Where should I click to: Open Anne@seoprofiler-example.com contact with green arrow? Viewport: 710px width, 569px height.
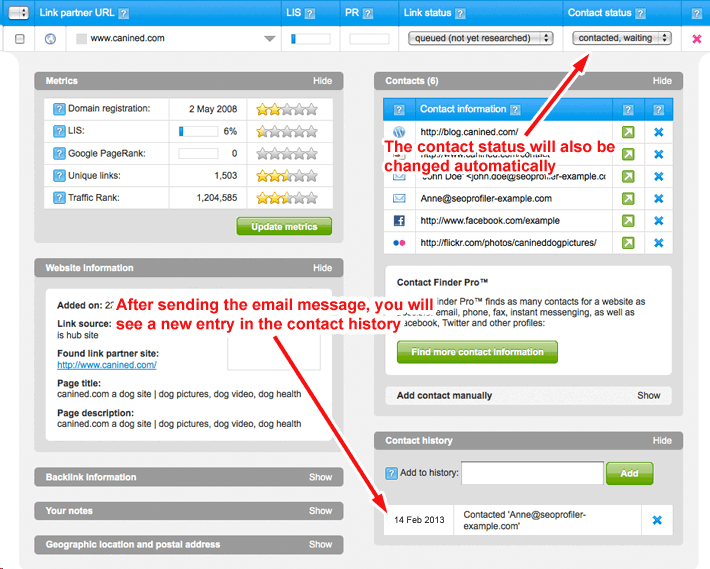point(628,198)
